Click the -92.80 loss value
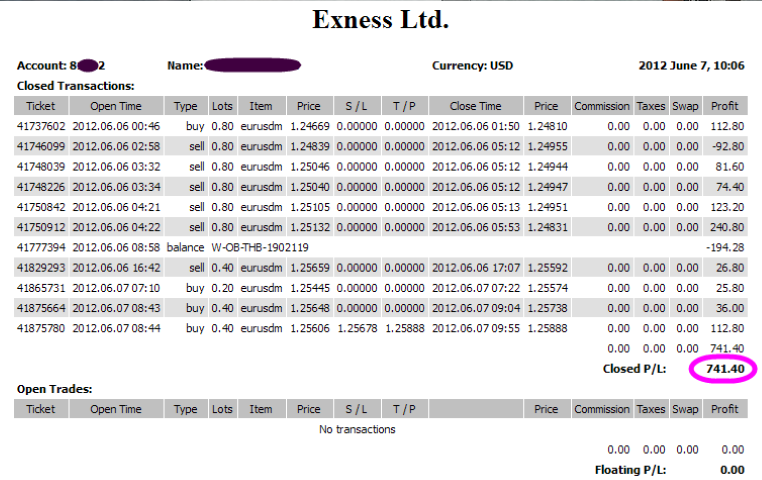 click(x=727, y=147)
